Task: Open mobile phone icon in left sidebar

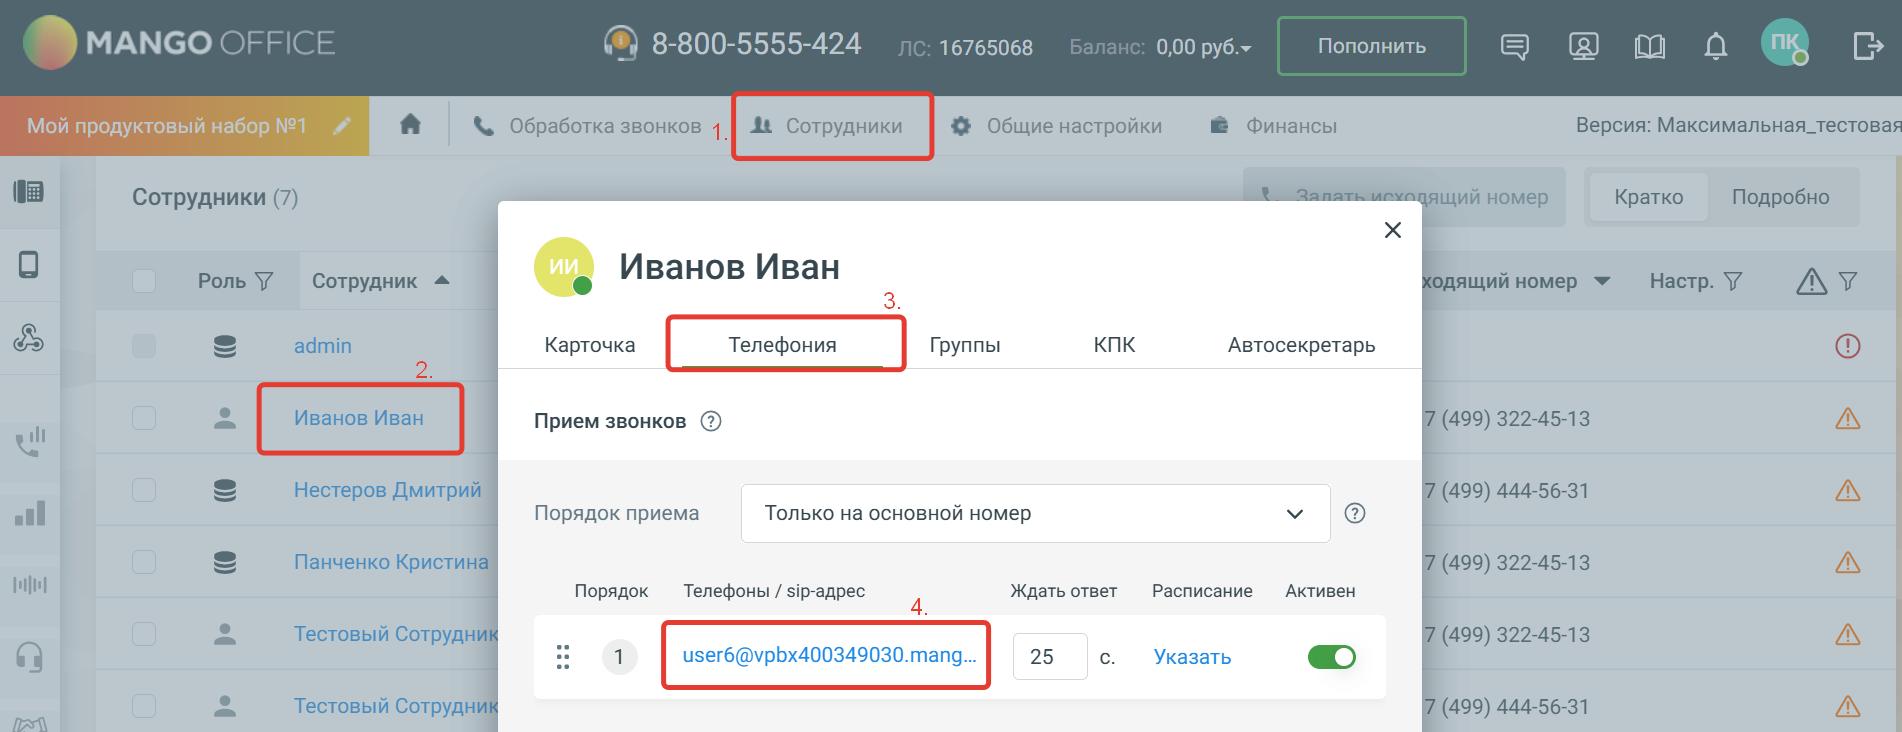Action: (29, 265)
